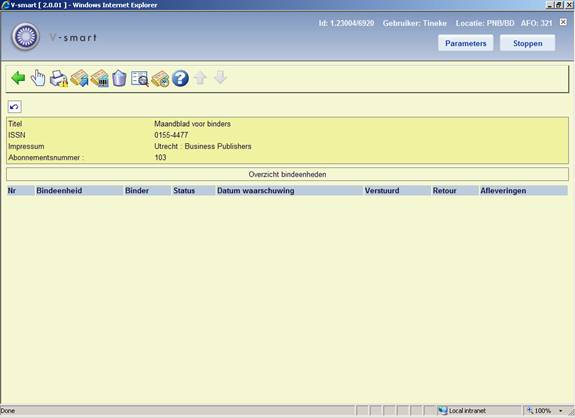Click the green back arrow icon
The image size is (575, 418).
click(x=18, y=78)
